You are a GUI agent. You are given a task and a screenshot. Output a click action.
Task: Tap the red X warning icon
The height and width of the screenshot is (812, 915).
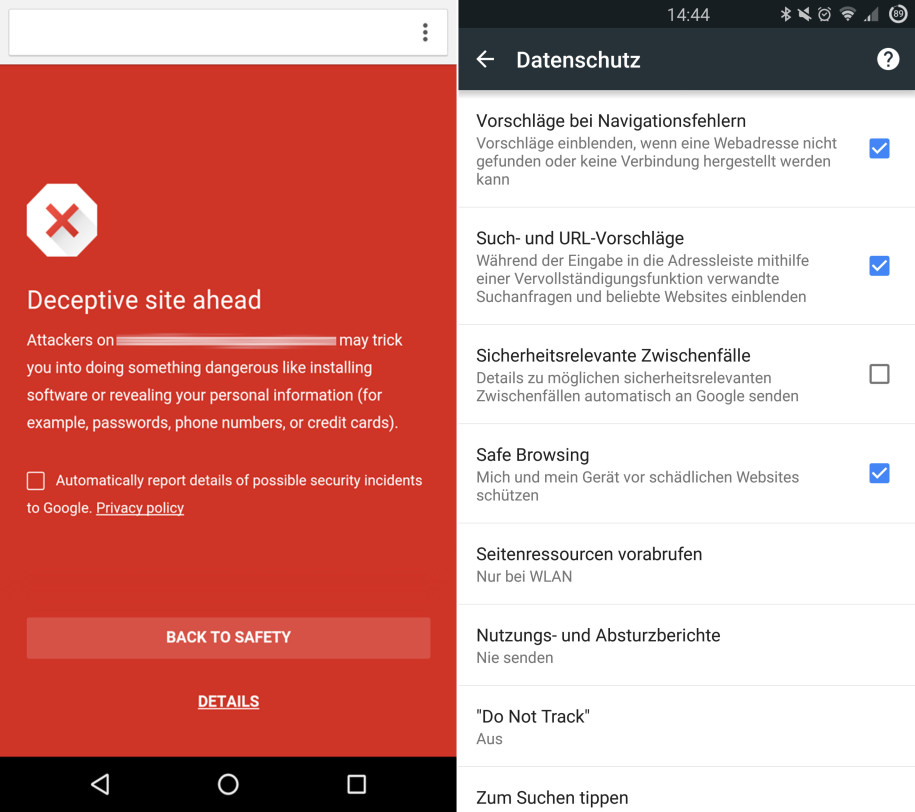(62, 220)
